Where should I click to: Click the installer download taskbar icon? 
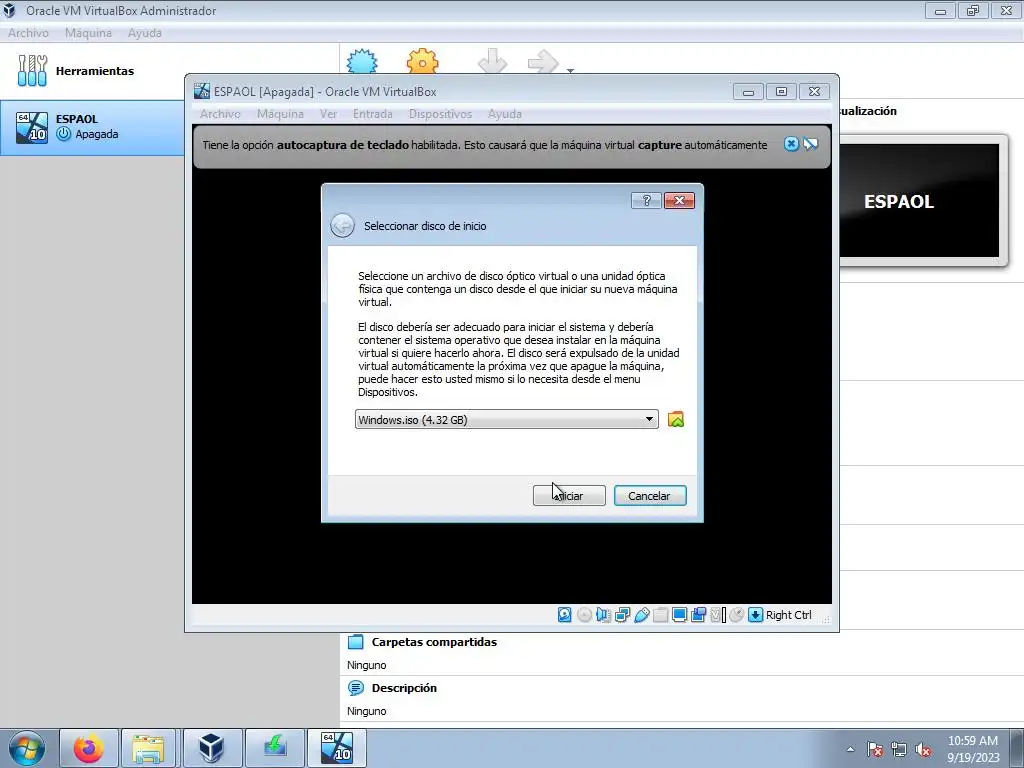point(275,748)
